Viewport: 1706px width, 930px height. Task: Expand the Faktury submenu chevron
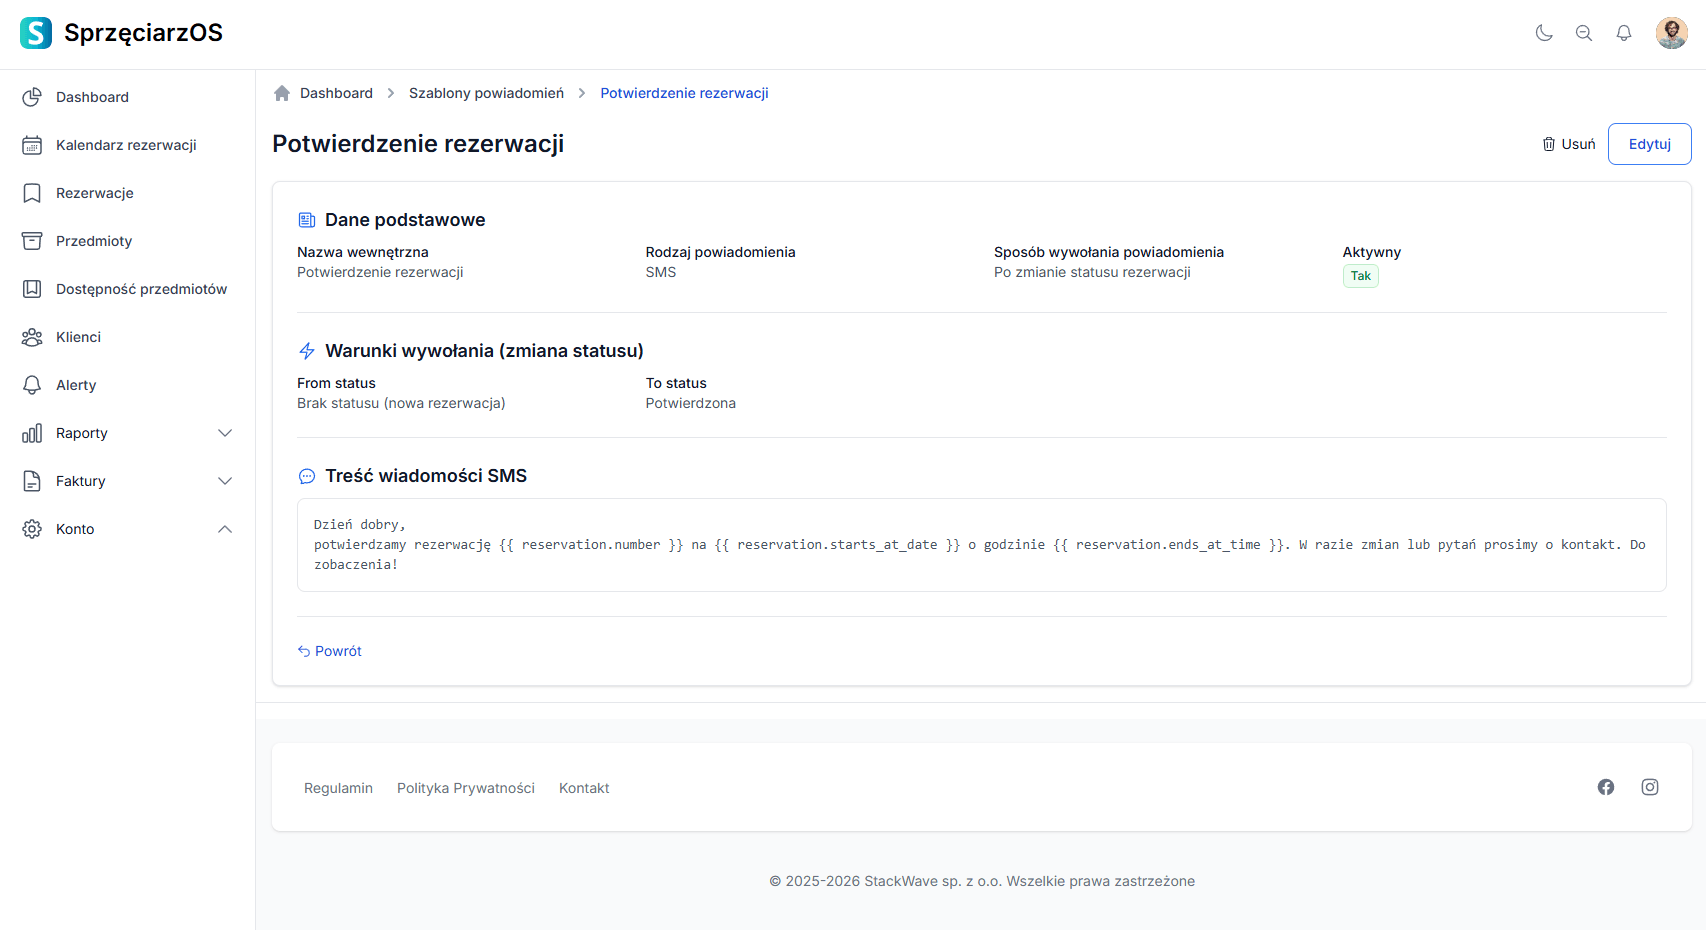tap(225, 481)
